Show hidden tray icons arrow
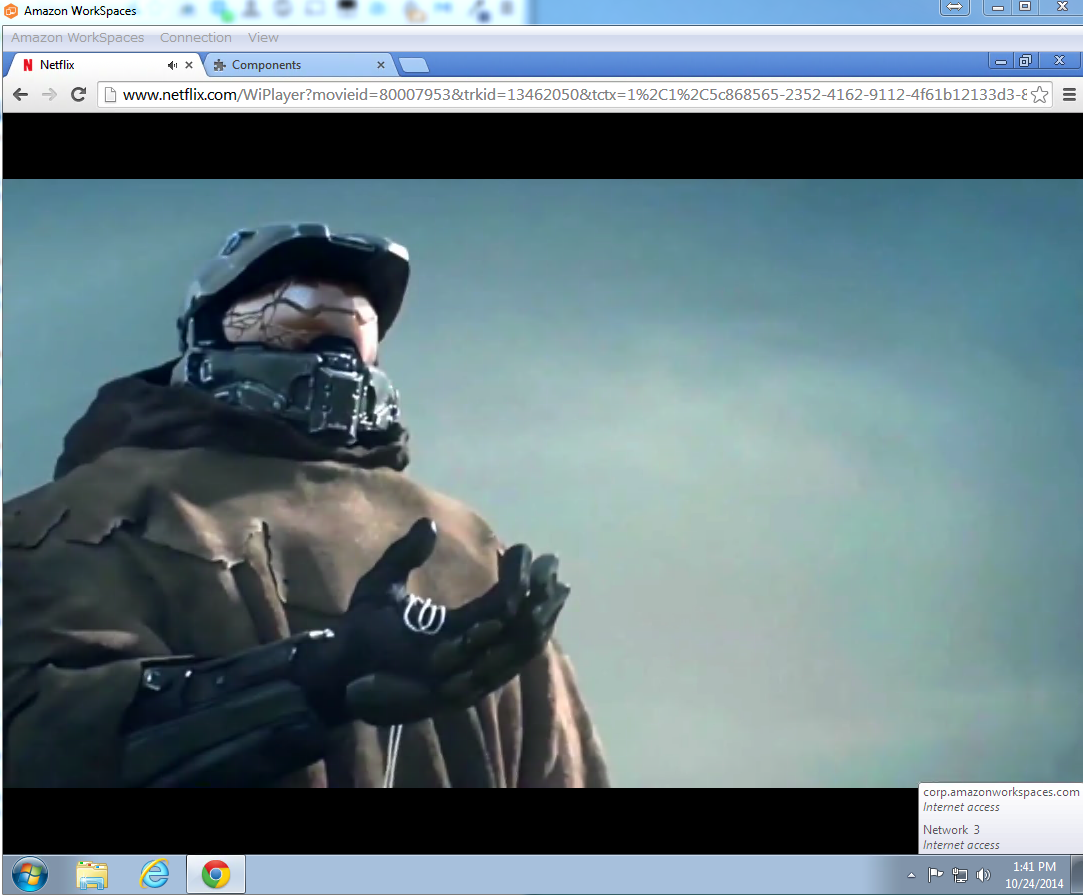Viewport: 1083px width, 895px height. coord(911,875)
